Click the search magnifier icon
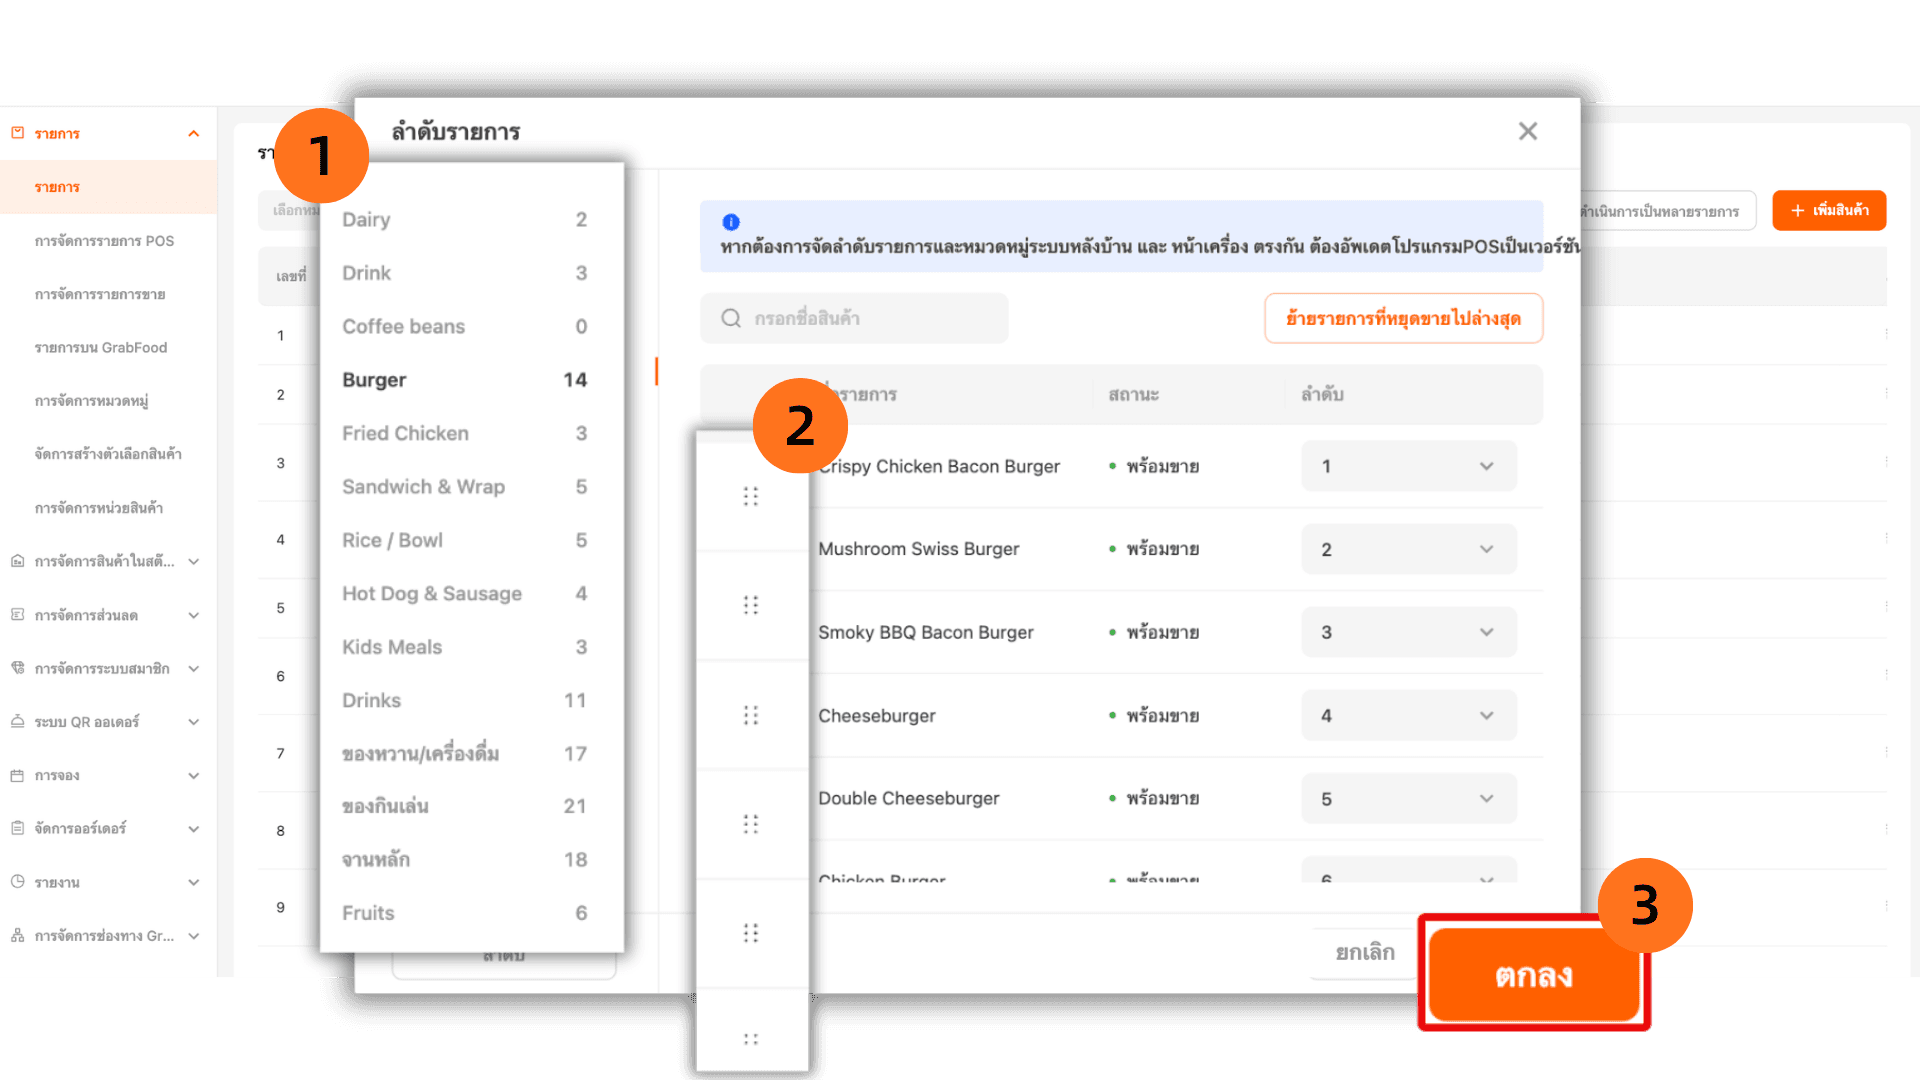1920x1080 pixels. coord(731,318)
